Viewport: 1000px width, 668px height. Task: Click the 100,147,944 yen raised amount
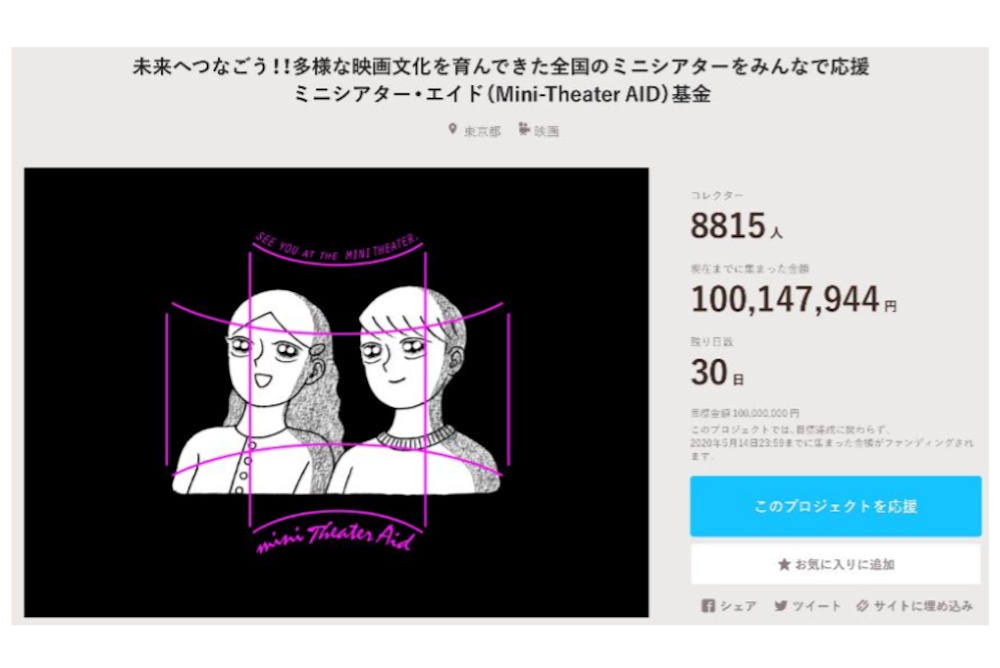coord(785,298)
